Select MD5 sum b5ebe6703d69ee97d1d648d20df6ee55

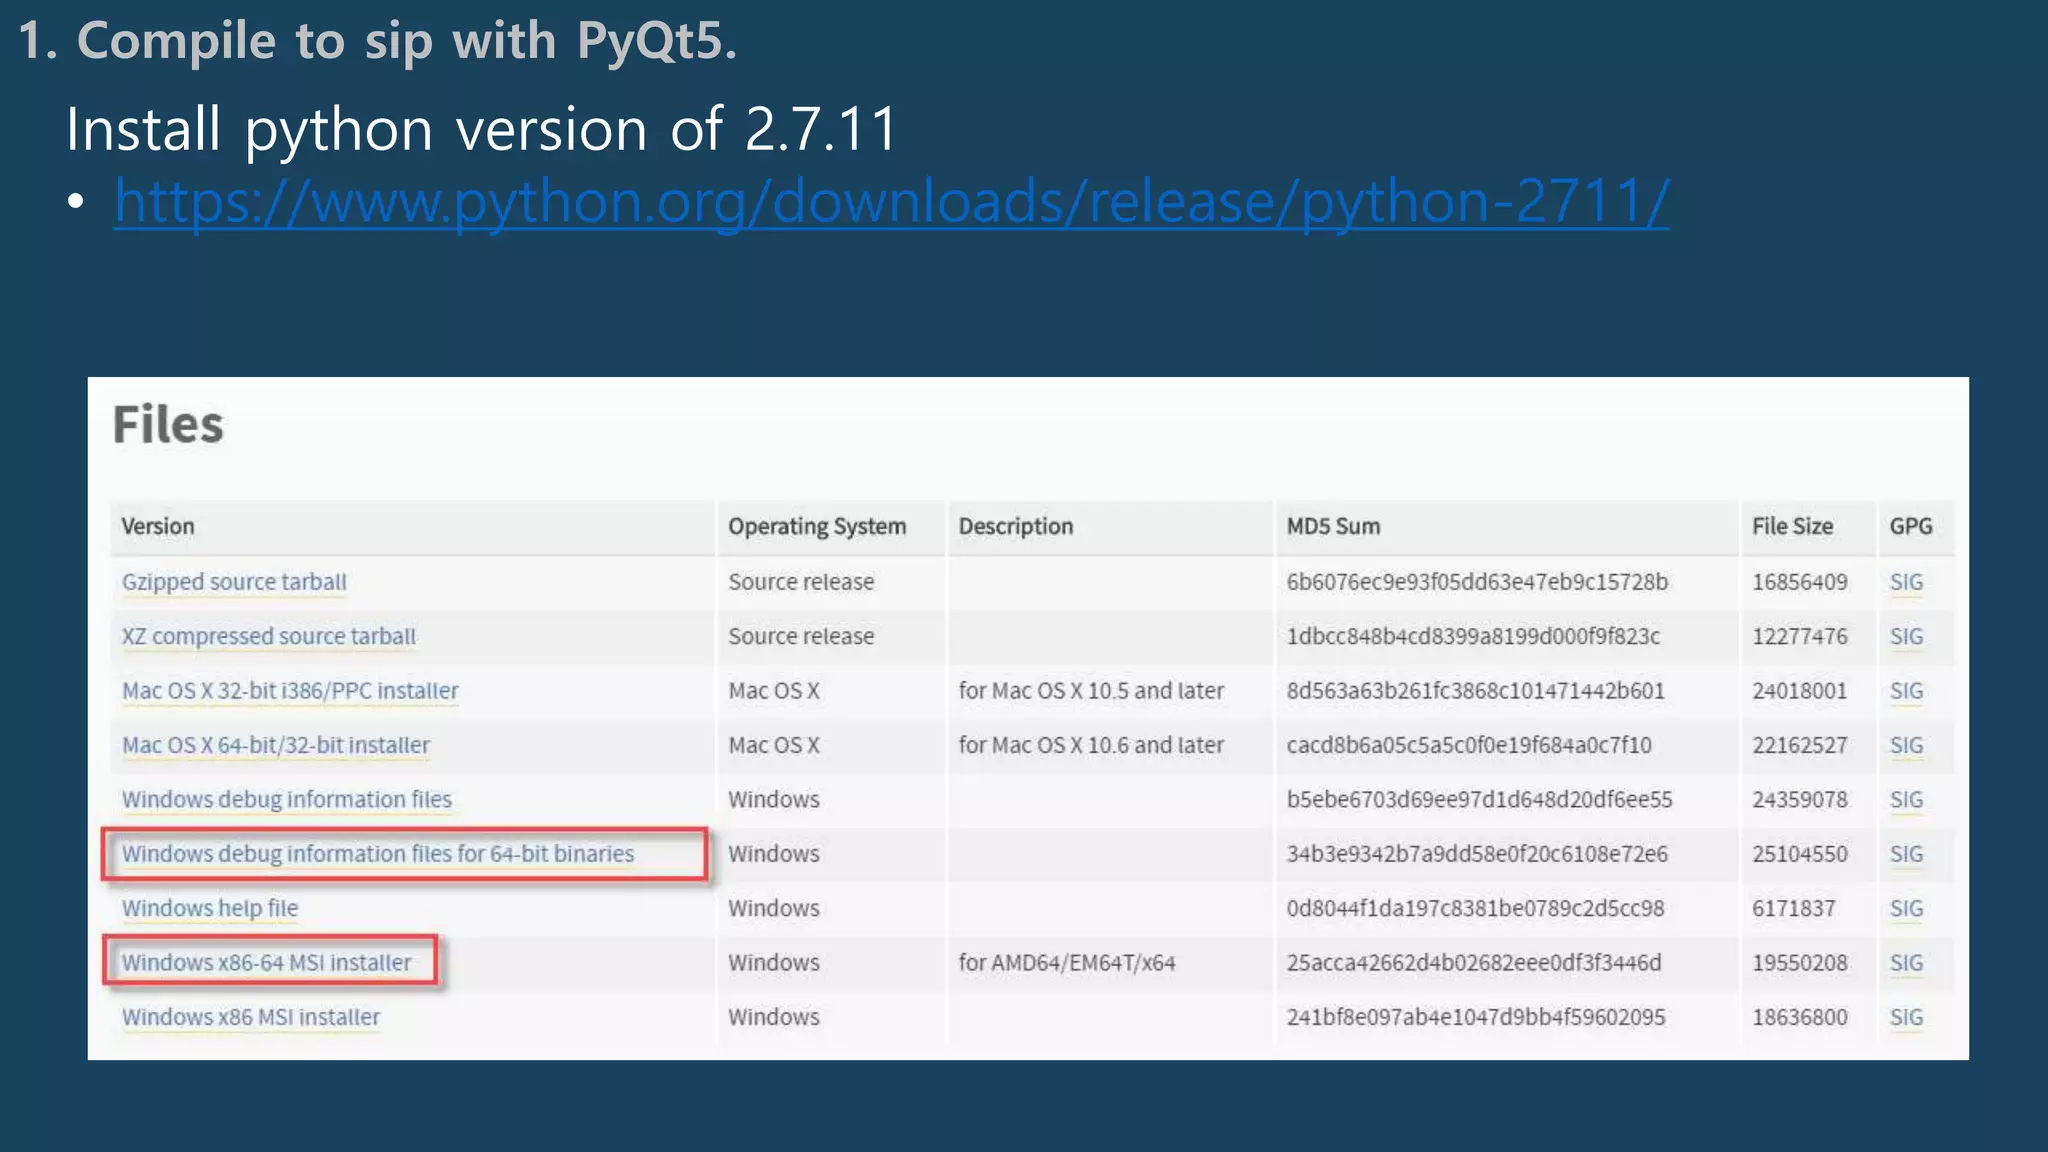click(x=1479, y=799)
